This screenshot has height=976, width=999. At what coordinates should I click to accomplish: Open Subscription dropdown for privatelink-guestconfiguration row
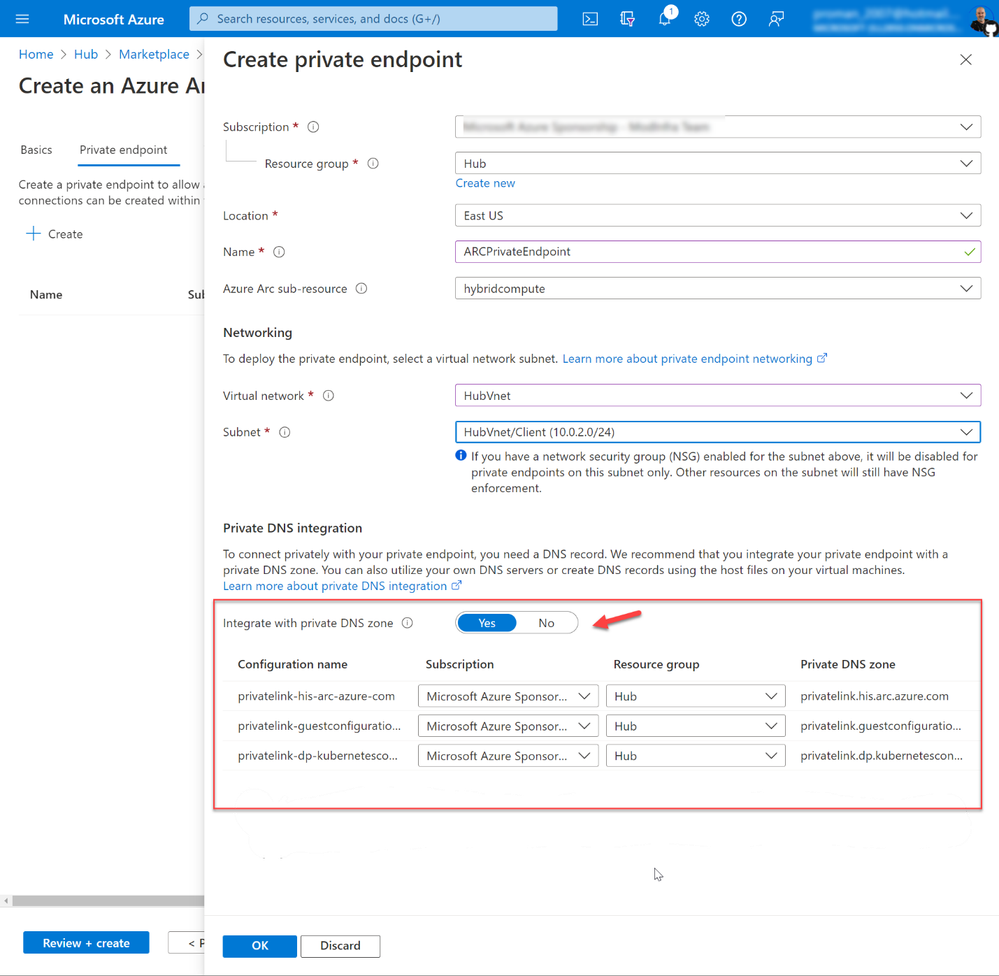(508, 726)
